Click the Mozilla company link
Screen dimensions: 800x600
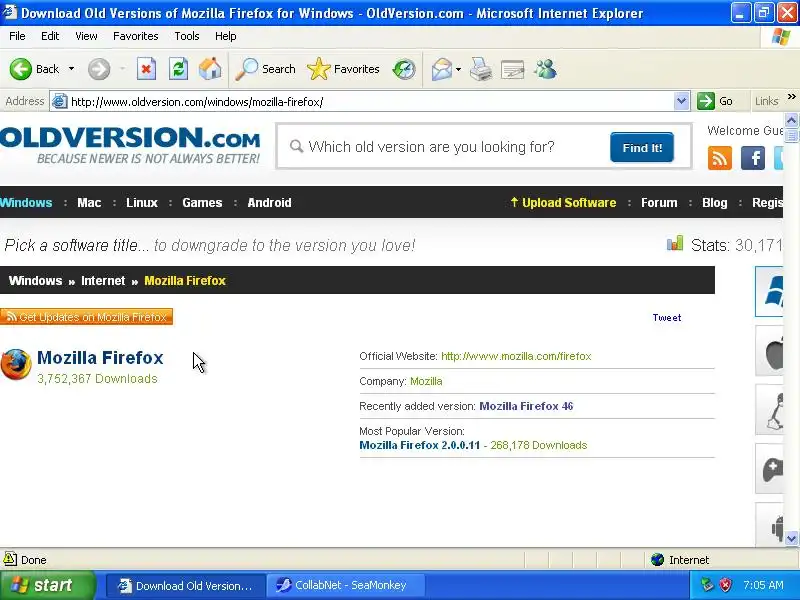point(426,381)
